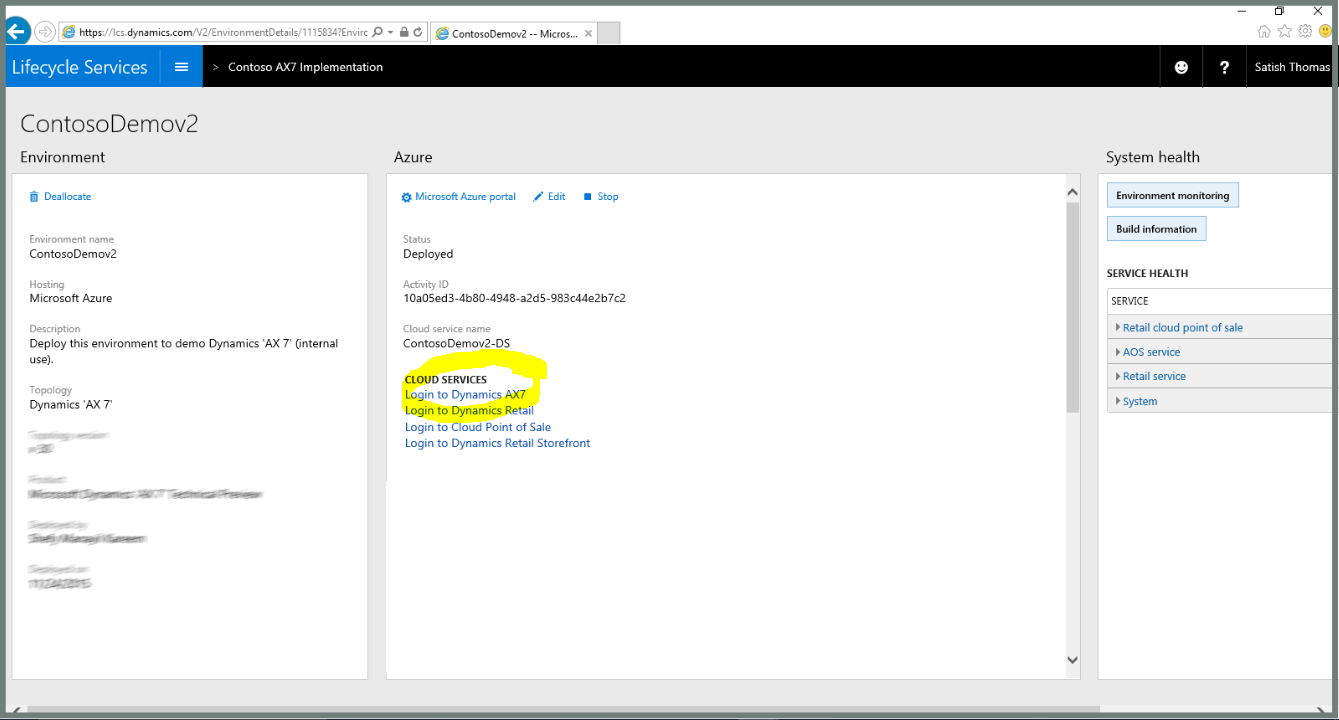This screenshot has height=720, width=1339.
Task: Open the address bar dropdown arrow
Action: coord(390,32)
